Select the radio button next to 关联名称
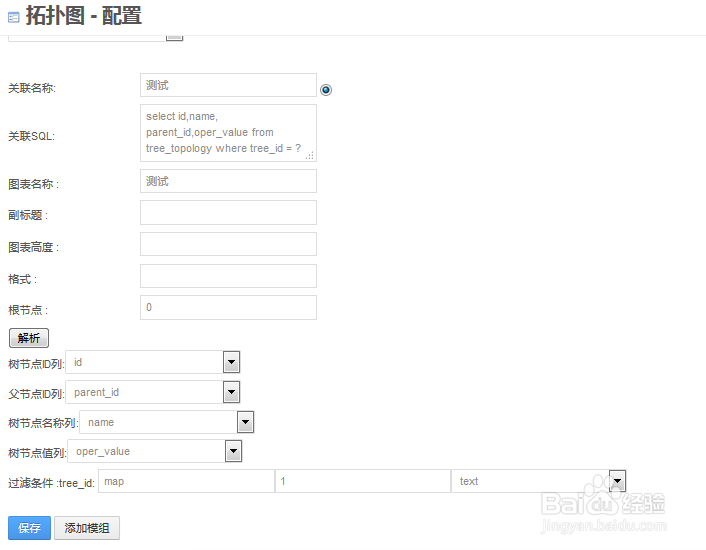This screenshot has height=550, width=706. 326,90
